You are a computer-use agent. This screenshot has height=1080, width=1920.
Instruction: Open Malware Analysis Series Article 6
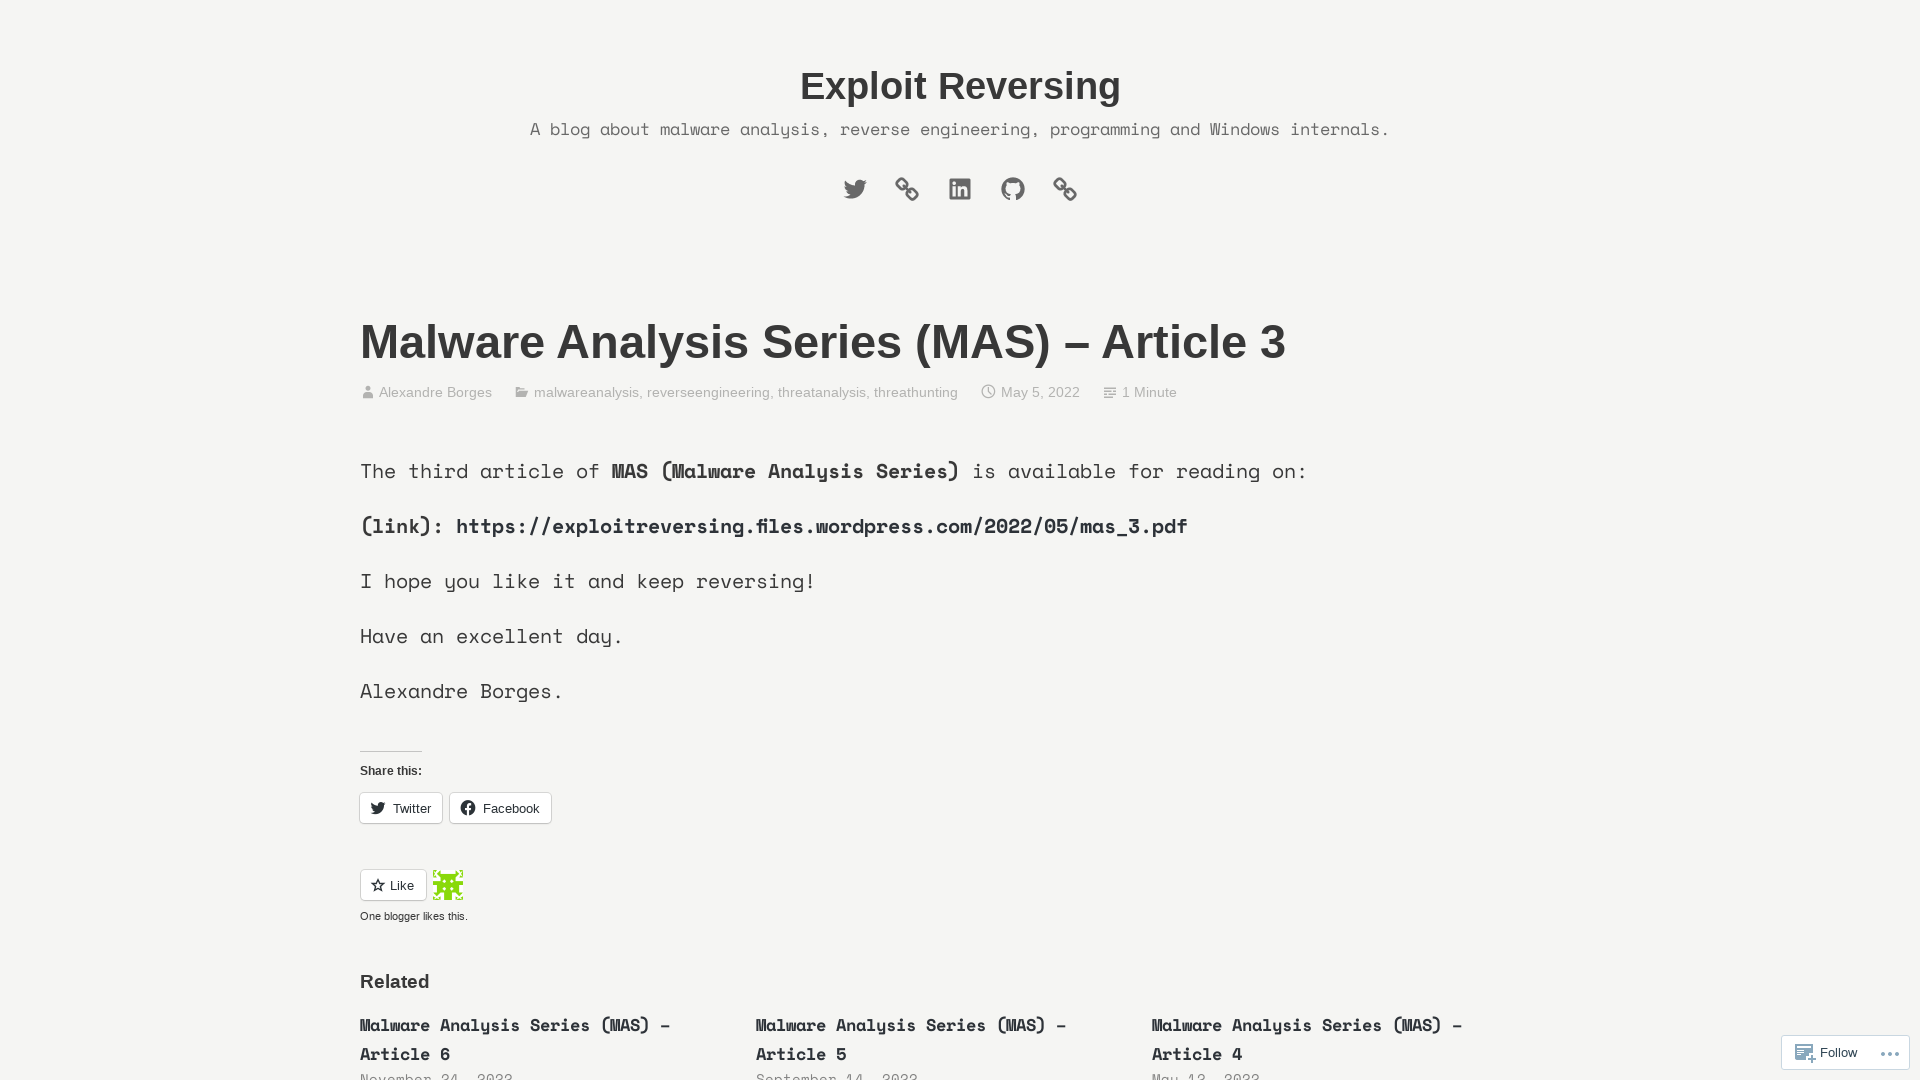click(514, 1039)
